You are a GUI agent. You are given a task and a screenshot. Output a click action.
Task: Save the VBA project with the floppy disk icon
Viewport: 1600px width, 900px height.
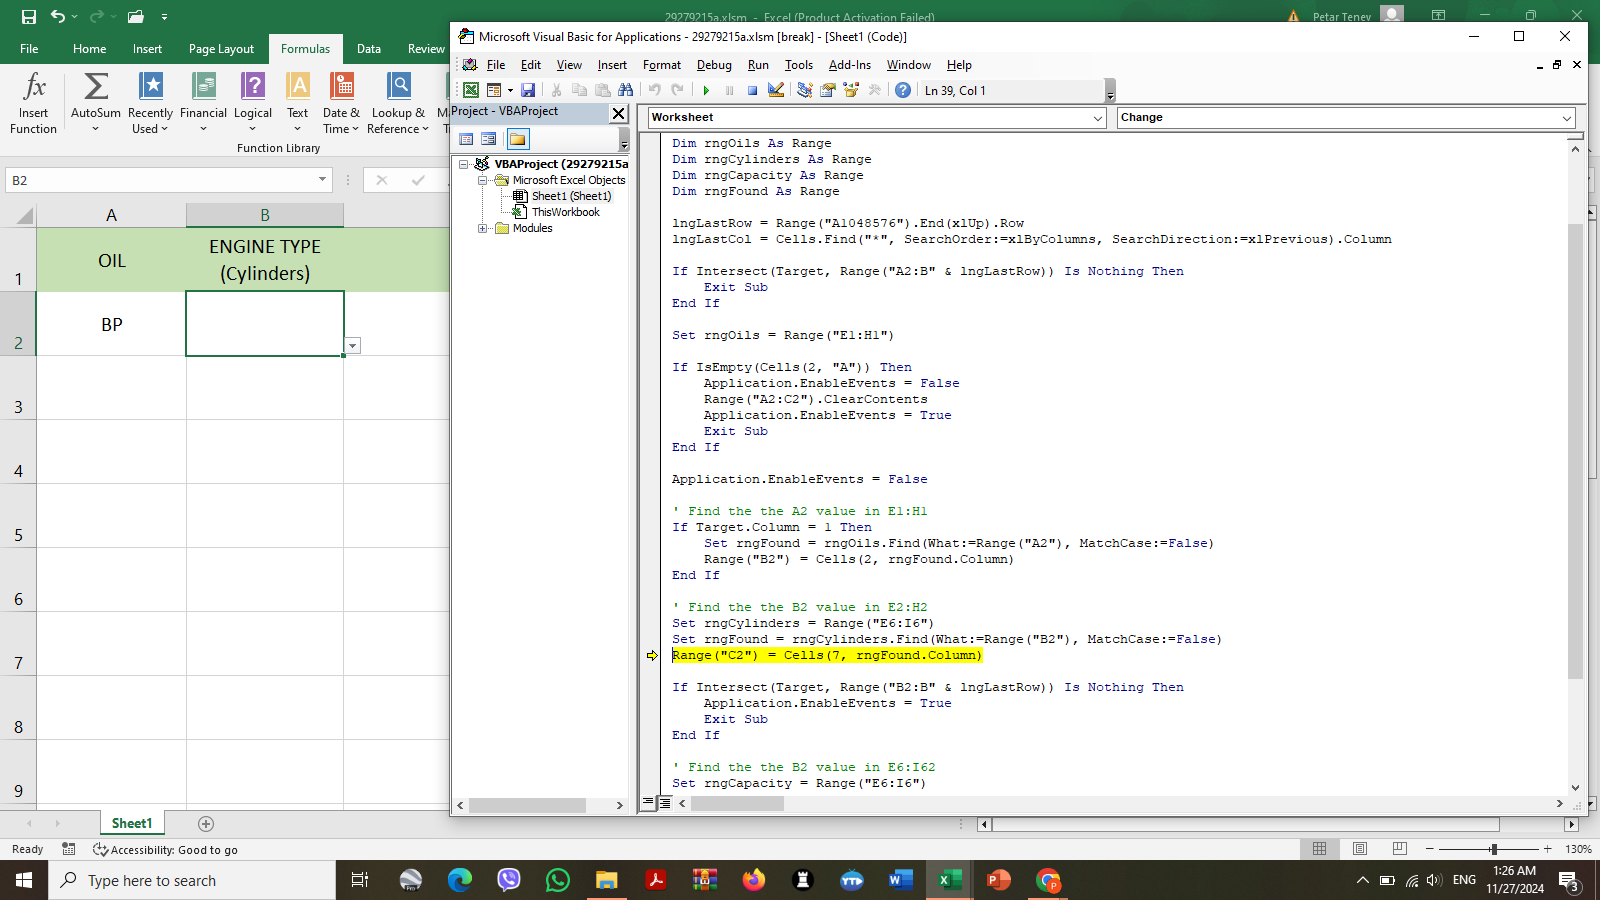[x=528, y=90]
